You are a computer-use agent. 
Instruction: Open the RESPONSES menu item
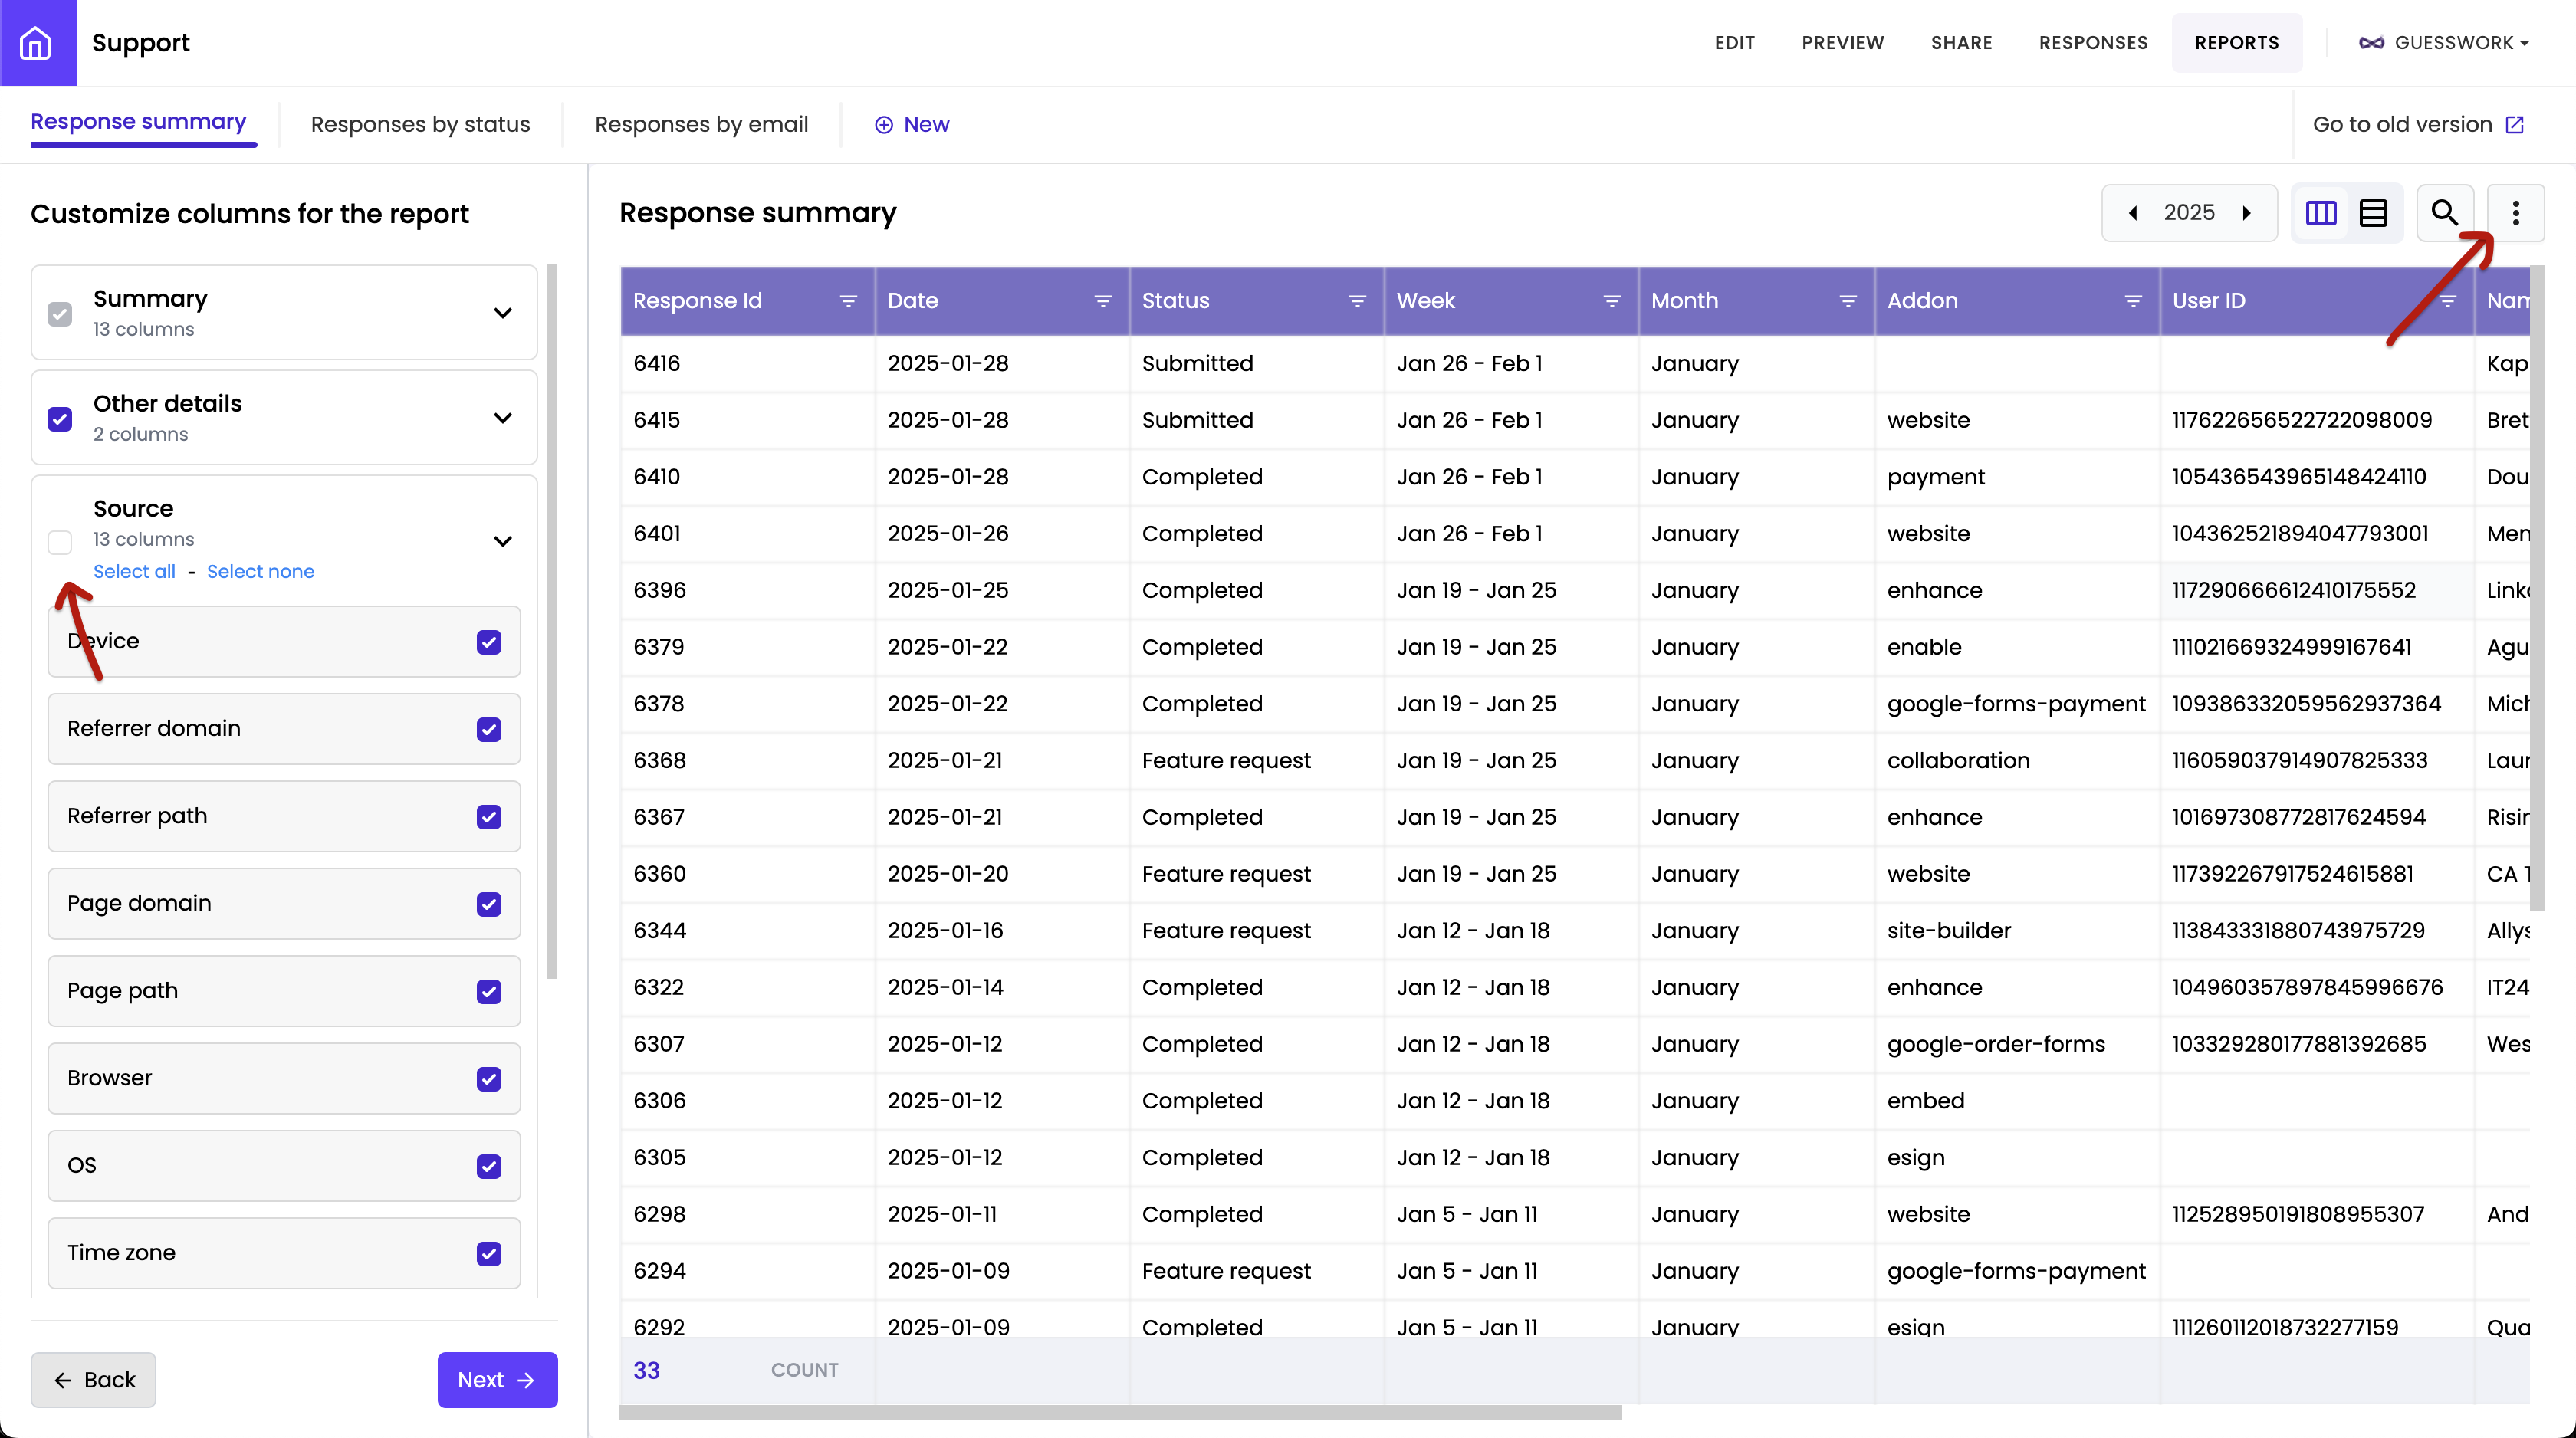(2093, 43)
